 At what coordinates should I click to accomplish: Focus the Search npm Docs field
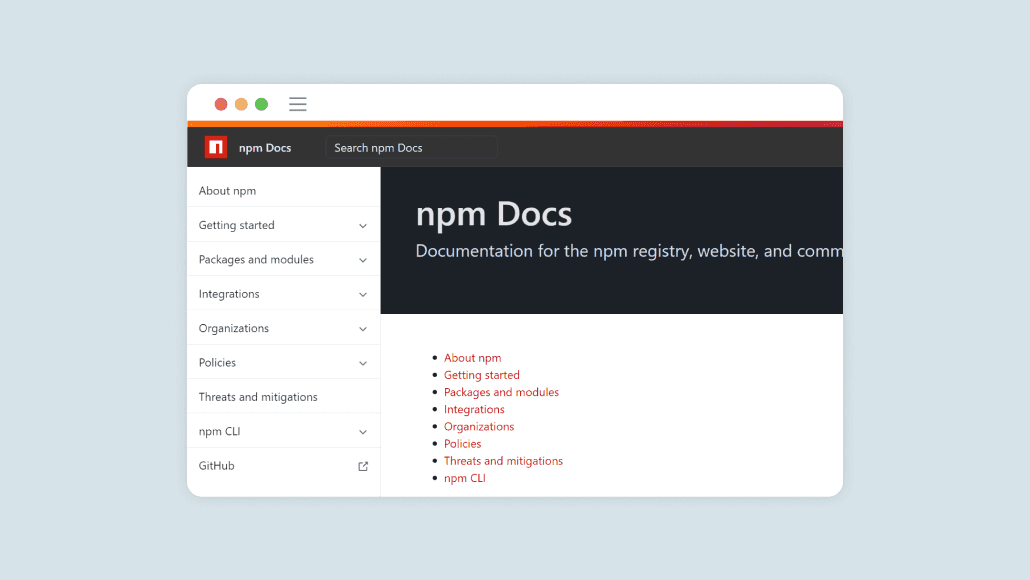[411, 148]
